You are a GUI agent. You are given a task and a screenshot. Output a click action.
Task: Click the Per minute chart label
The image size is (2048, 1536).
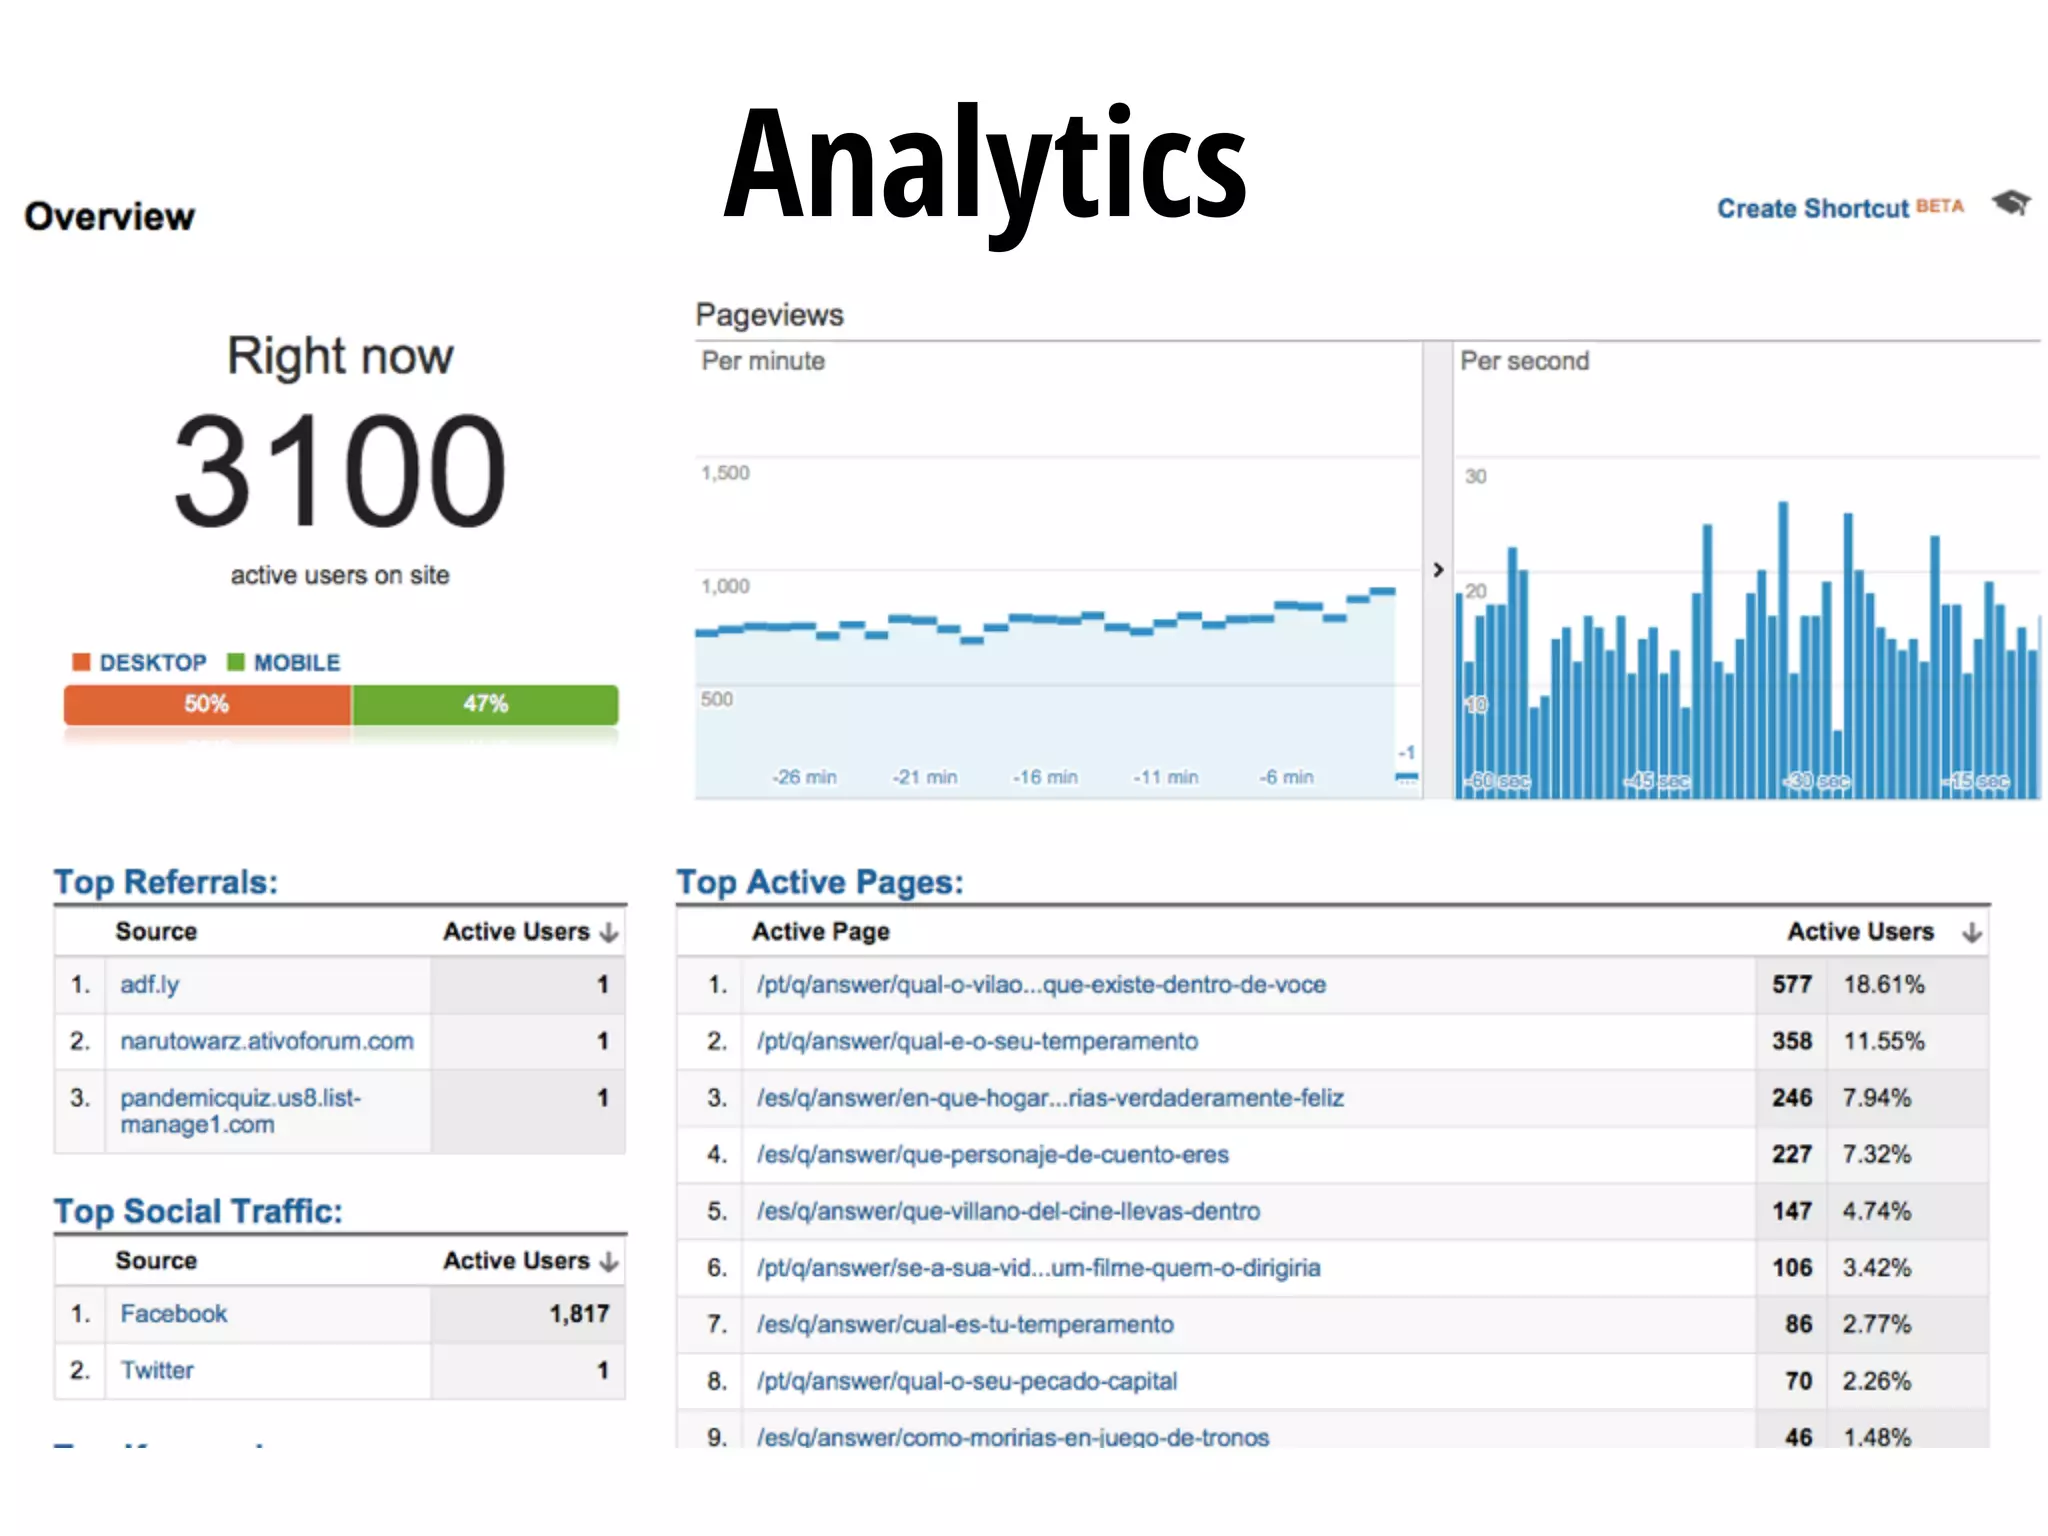tap(763, 361)
